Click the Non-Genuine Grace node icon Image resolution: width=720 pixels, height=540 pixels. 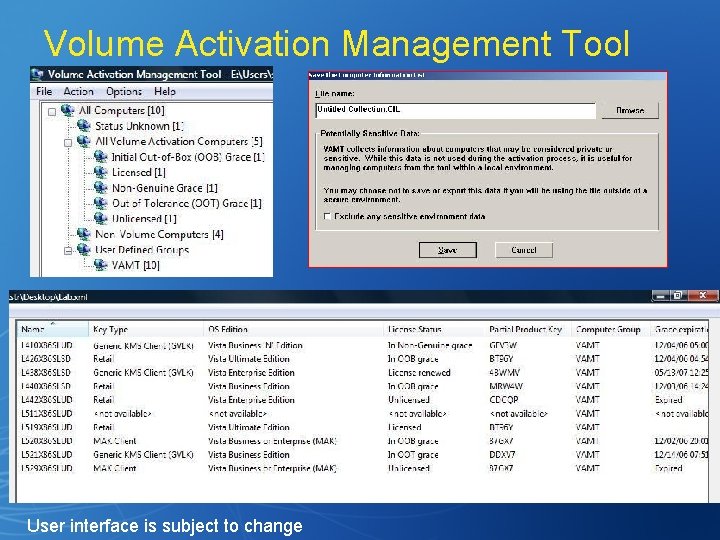click(101, 187)
